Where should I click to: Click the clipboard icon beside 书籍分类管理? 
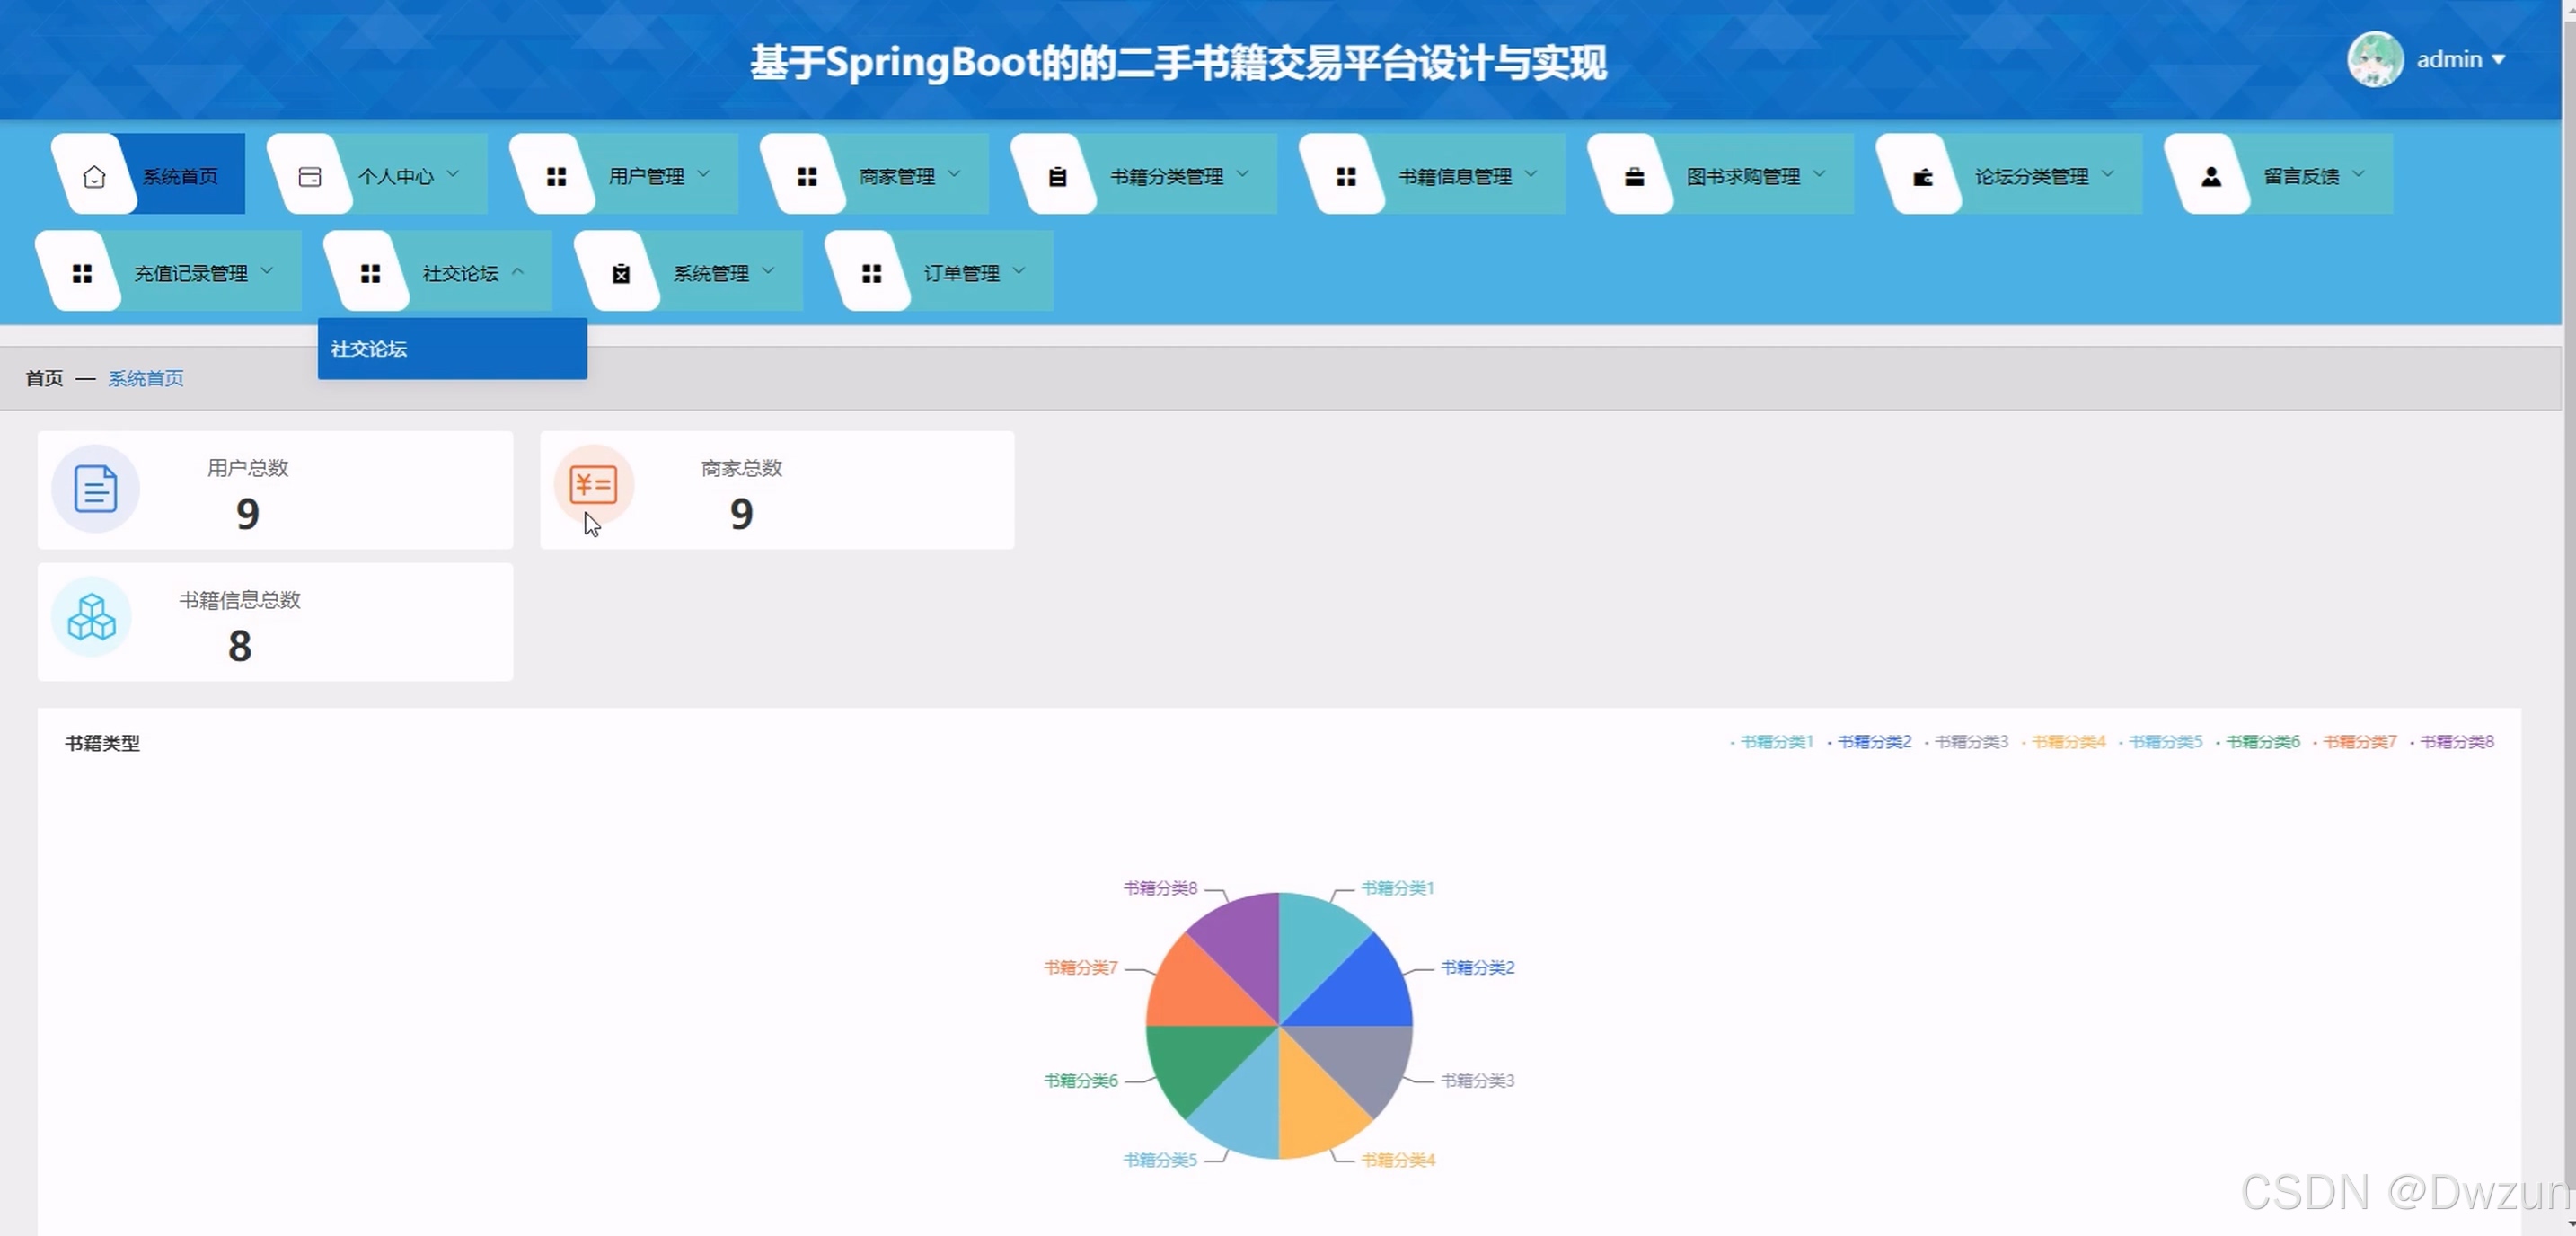1057,176
